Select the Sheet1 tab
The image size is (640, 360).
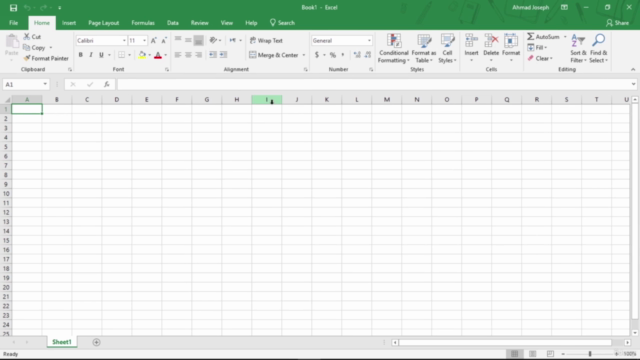click(x=62, y=342)
